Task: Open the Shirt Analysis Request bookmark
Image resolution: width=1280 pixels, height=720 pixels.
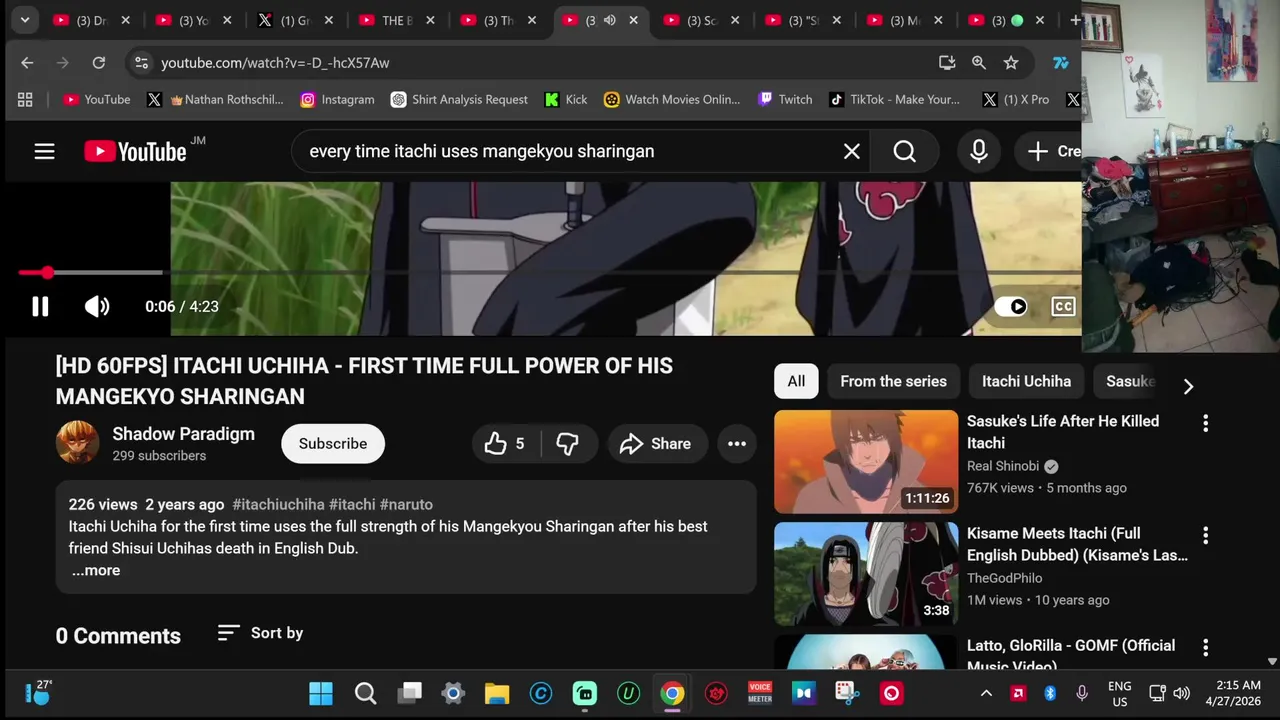Action: pos(459,99)
